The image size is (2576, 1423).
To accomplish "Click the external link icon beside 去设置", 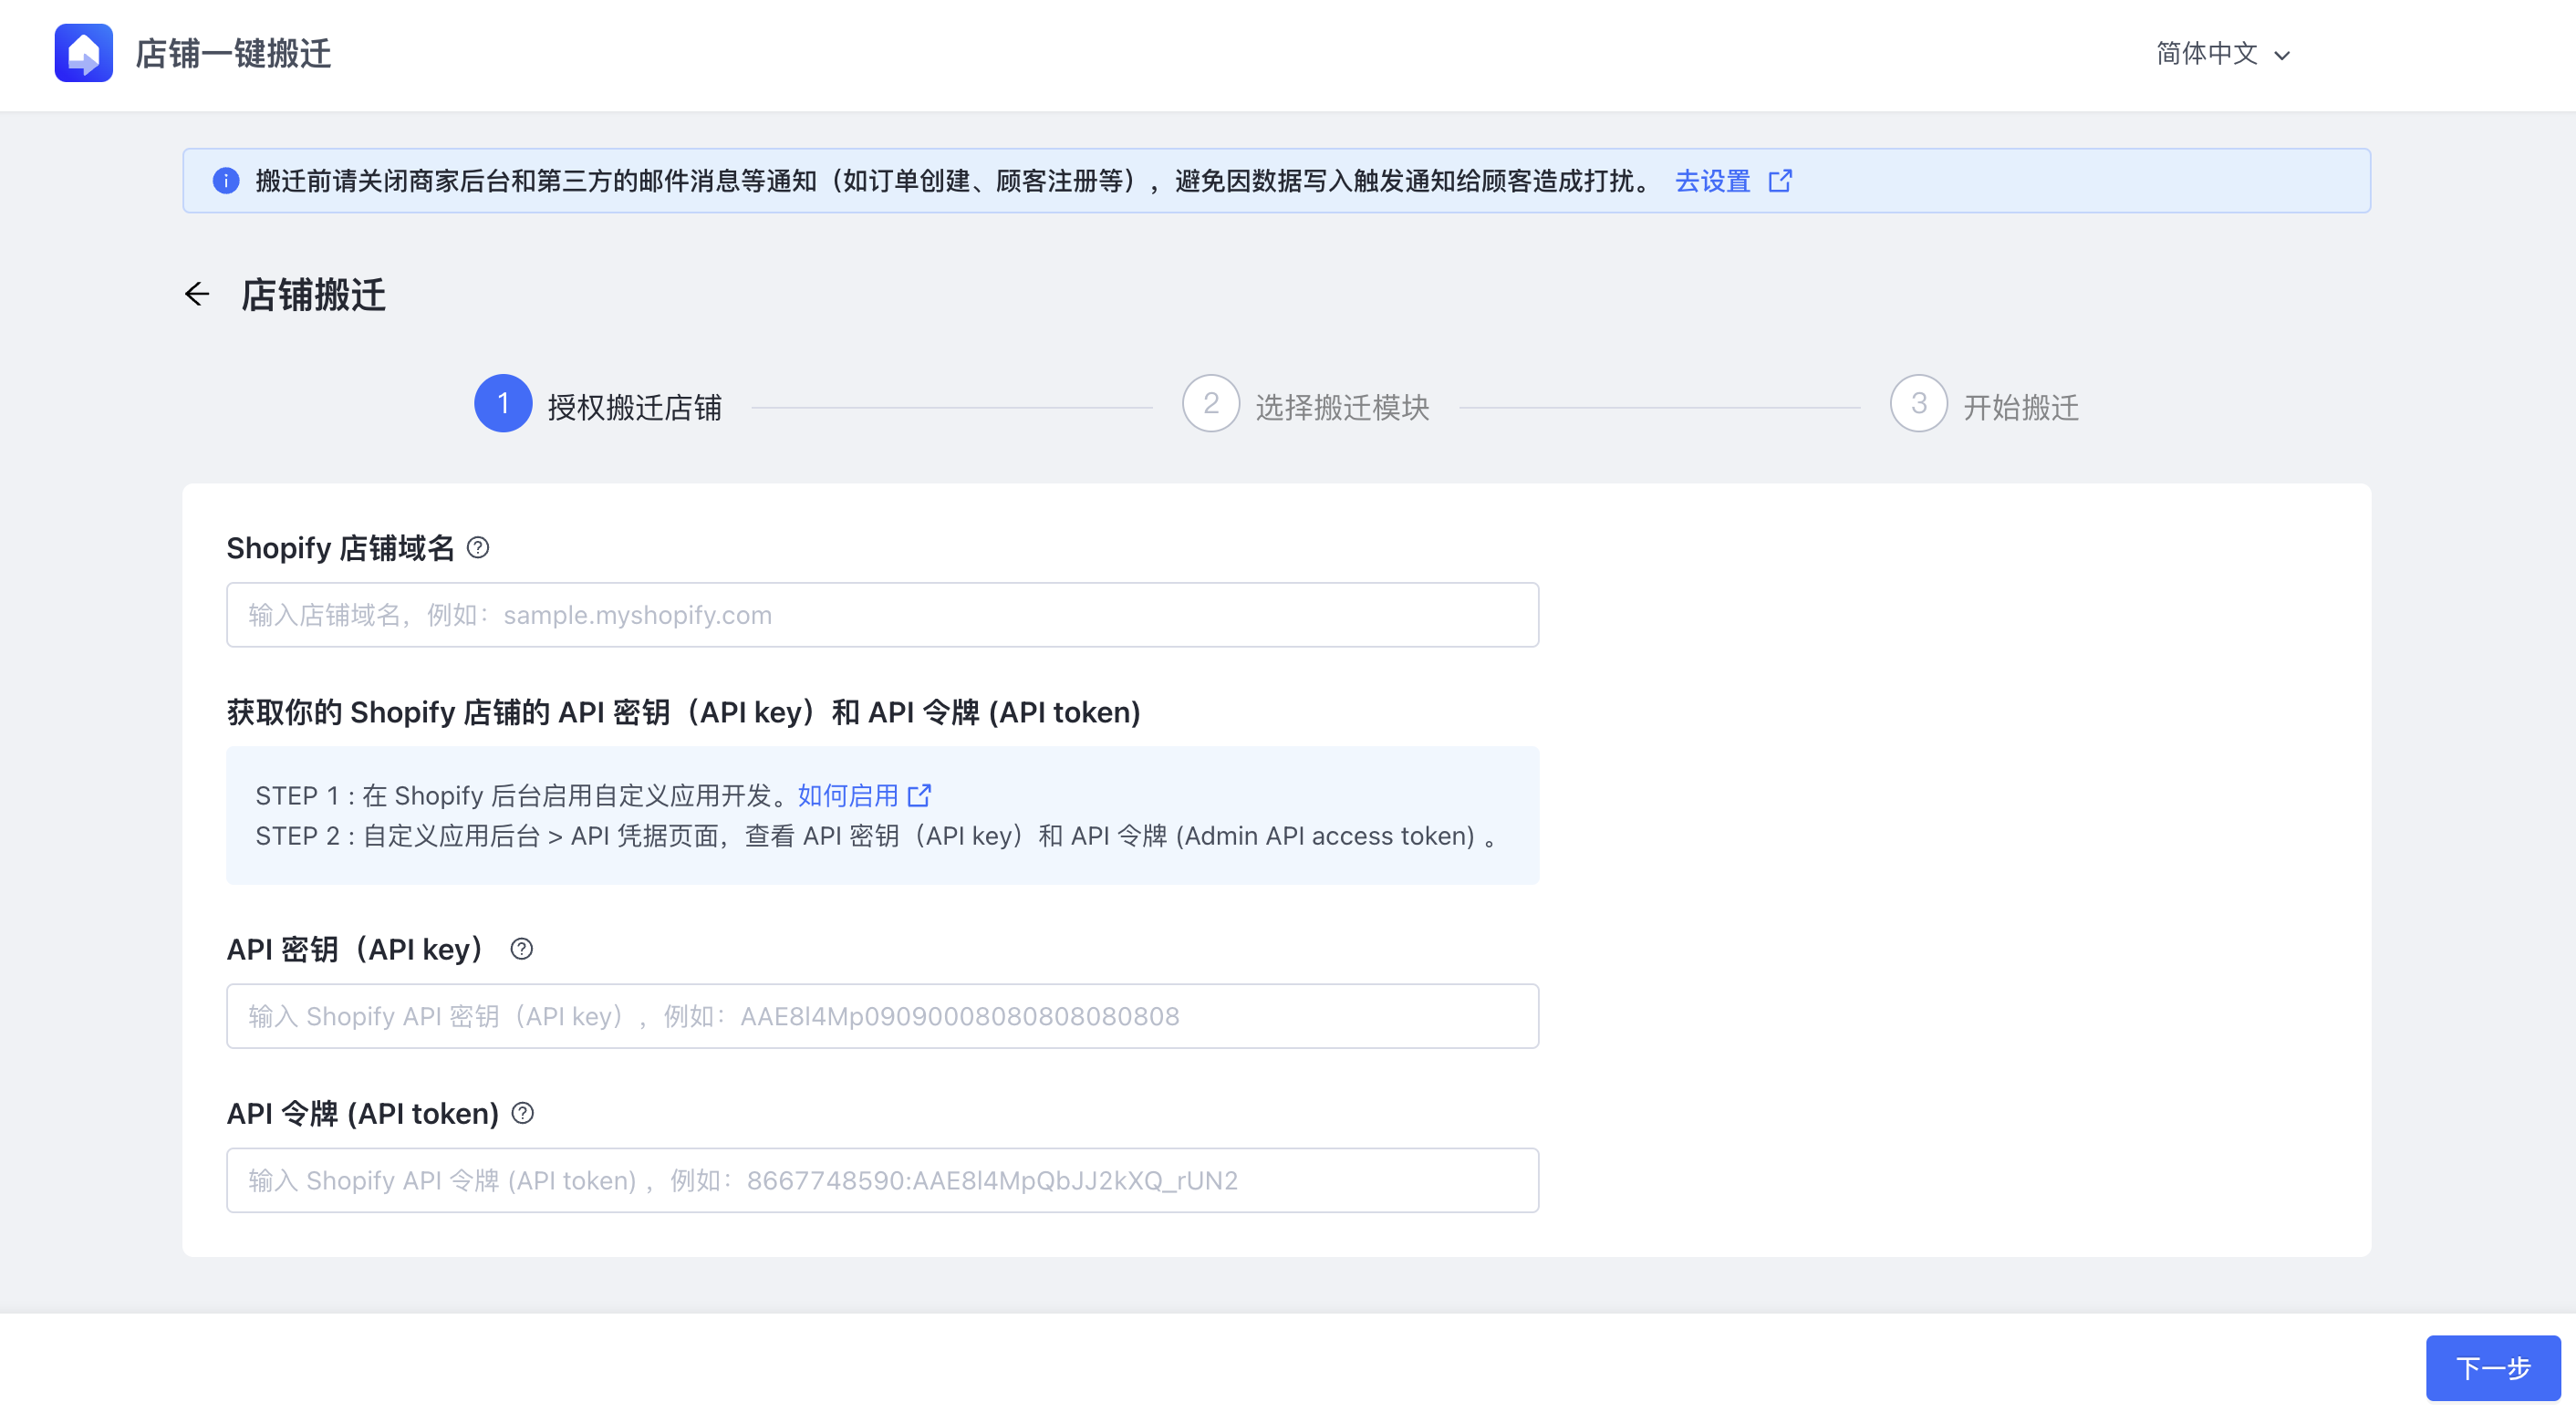I will coord(1780,181).
